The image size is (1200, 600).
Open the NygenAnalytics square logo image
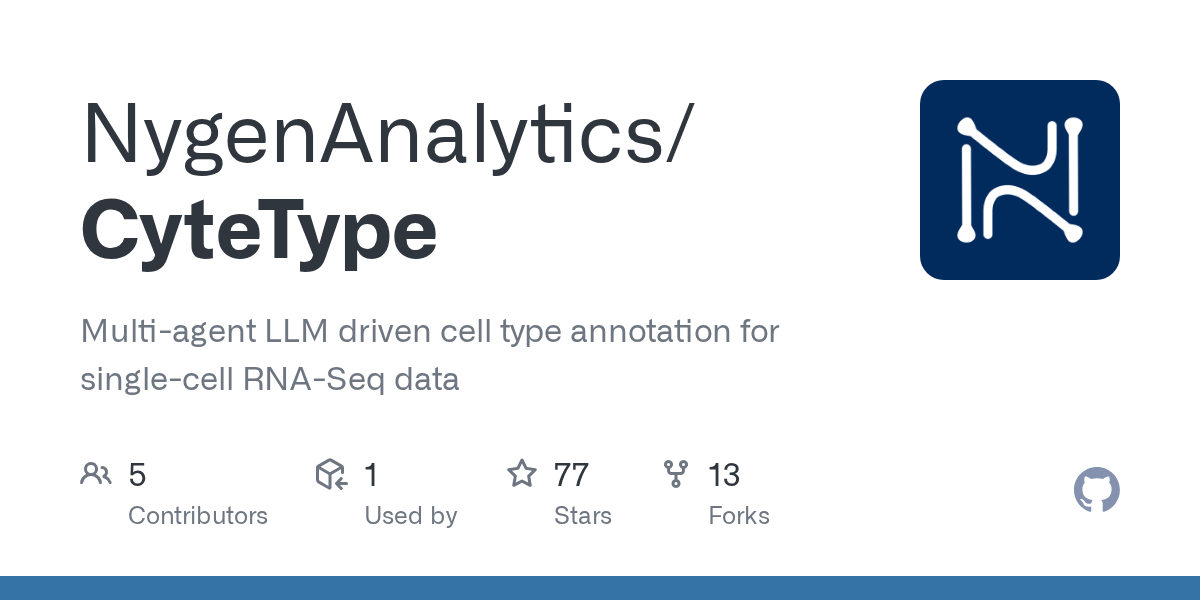coord(1019,180)
